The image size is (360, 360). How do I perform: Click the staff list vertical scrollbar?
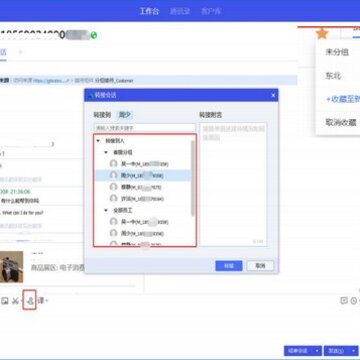pos(193,178)
